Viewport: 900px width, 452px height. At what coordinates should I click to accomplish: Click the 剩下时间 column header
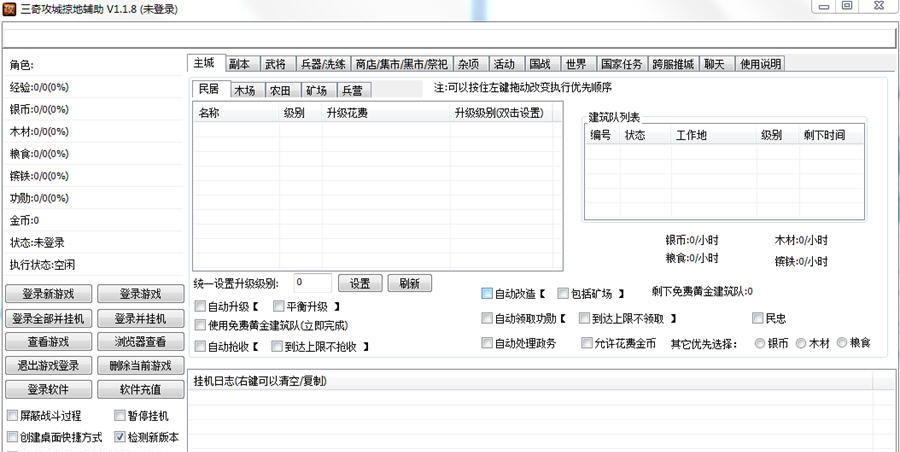coord(831,136)
